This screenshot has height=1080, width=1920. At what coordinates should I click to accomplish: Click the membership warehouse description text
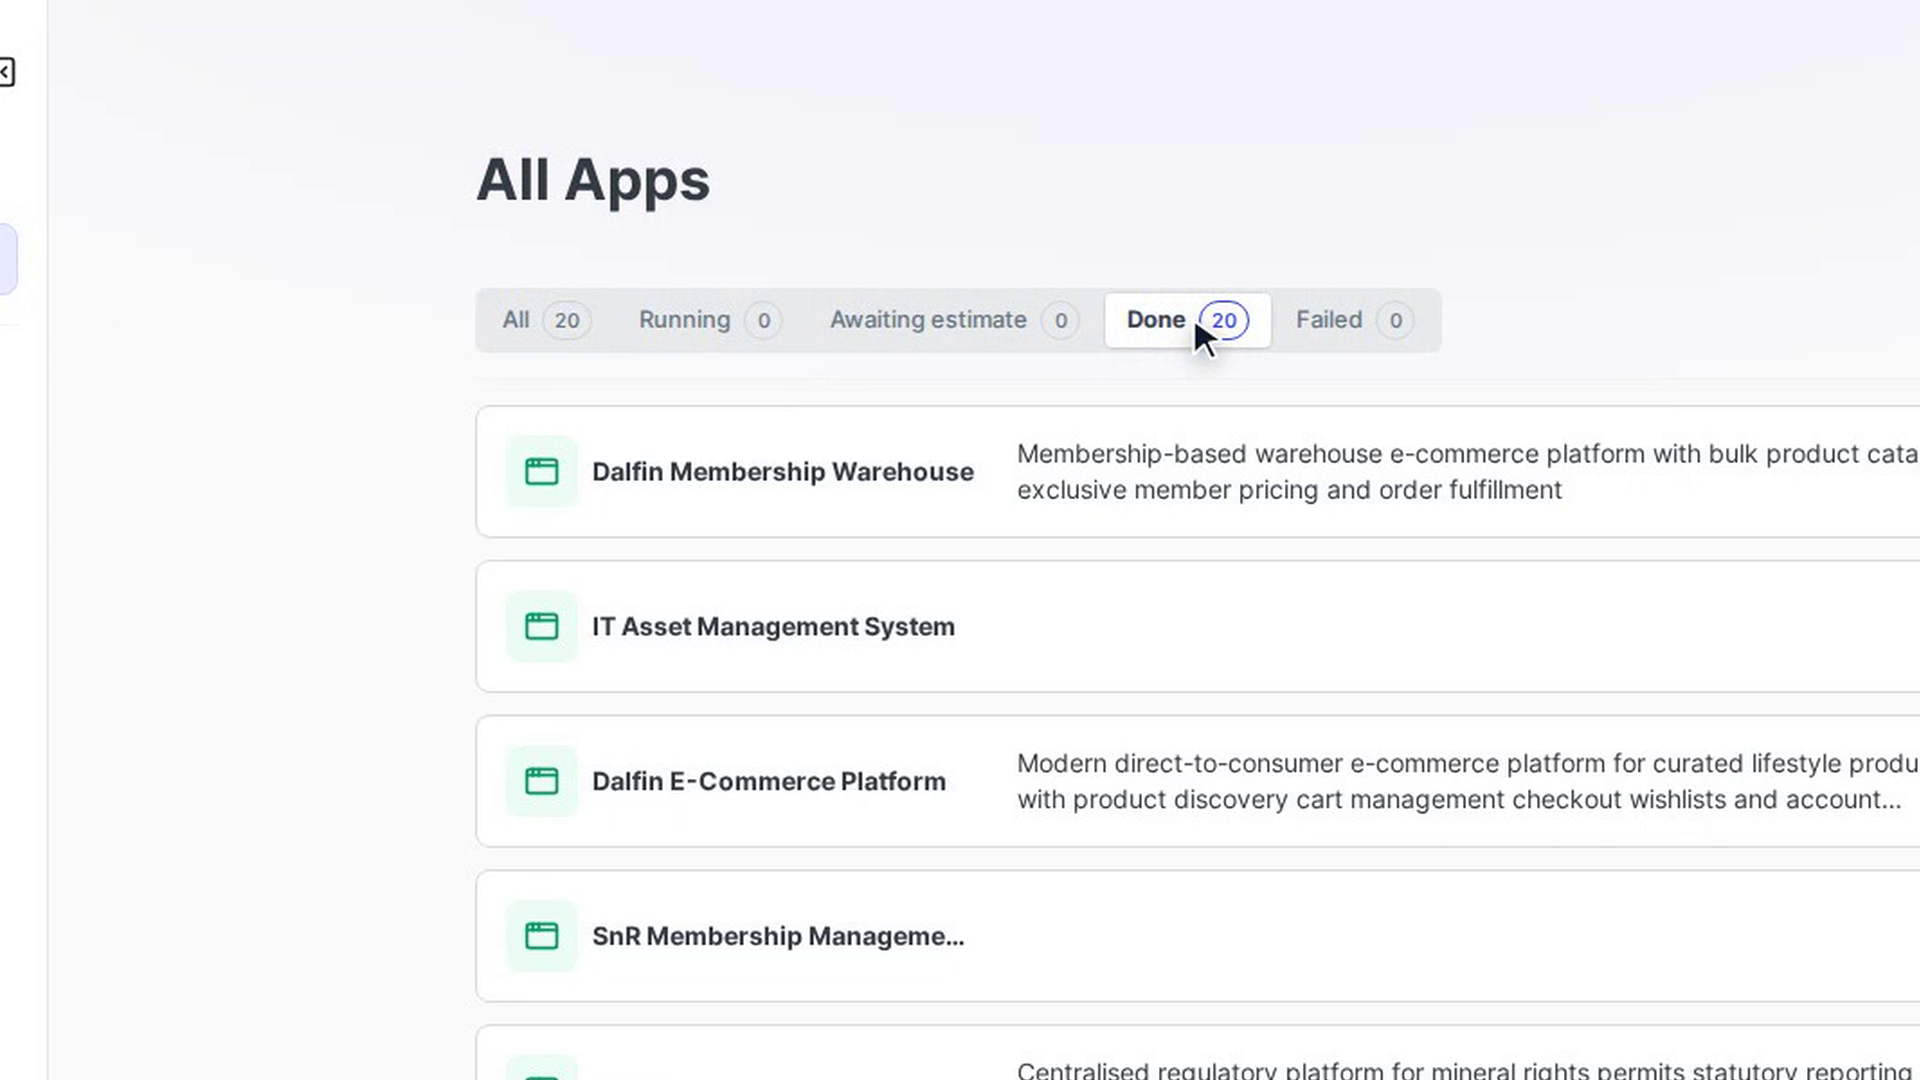[x=1468, y=472]
